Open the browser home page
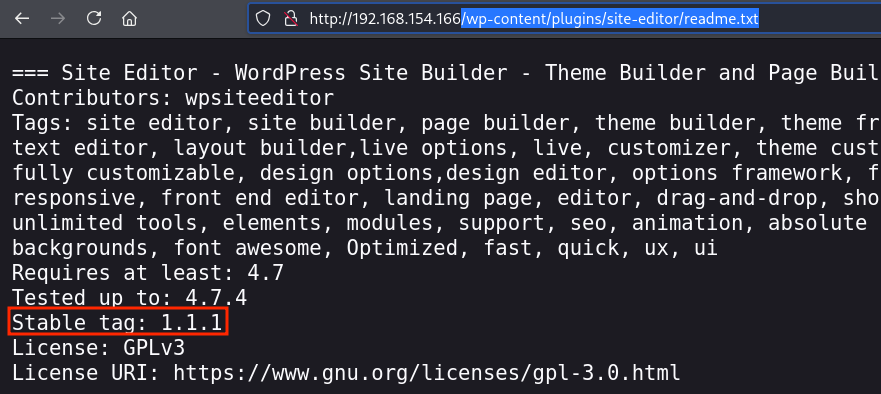 click(130, 19)
